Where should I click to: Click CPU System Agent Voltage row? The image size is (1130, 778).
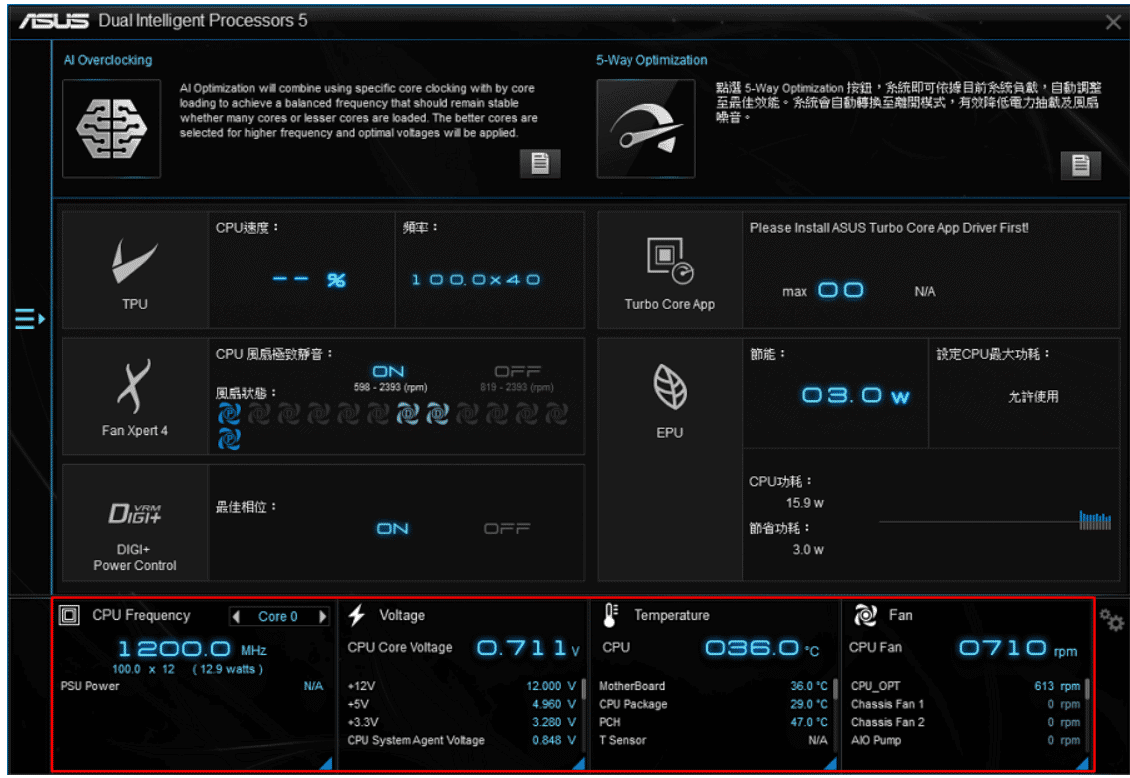point(462,740)
